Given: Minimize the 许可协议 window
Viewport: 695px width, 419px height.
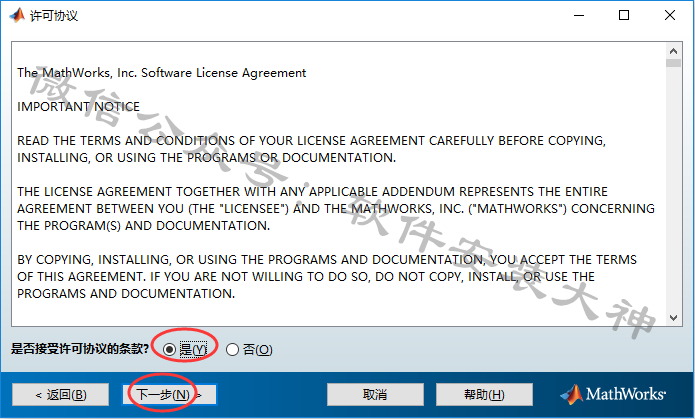Looking at the screenshot, I should (x=579, y=16).
